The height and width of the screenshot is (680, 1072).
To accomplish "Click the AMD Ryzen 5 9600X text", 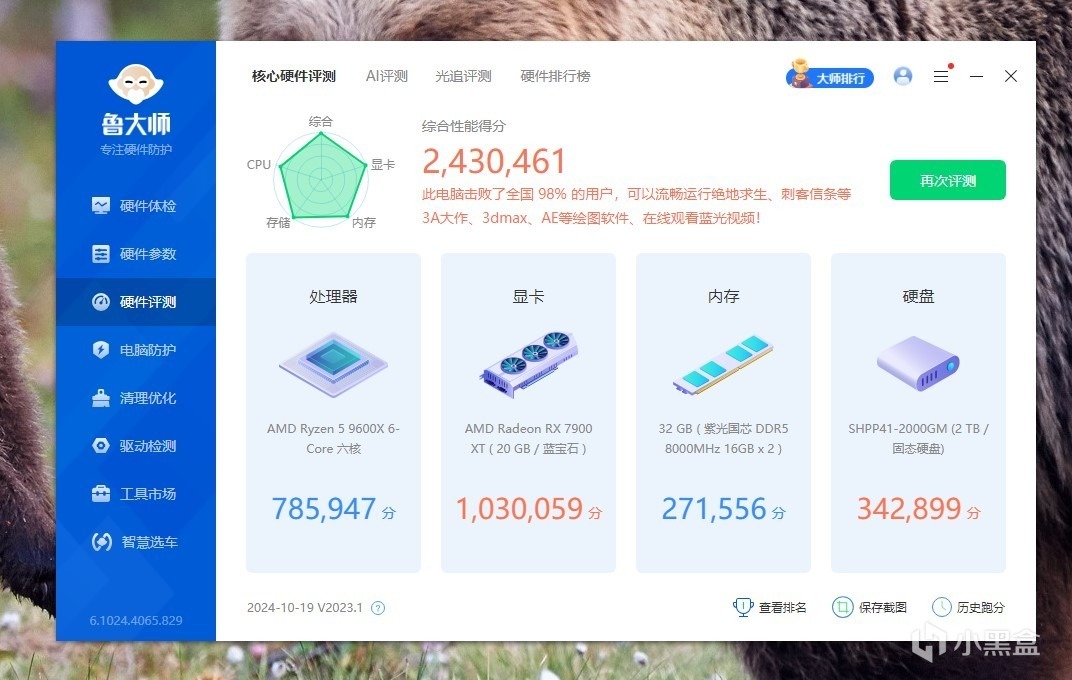I will (334, 439).
